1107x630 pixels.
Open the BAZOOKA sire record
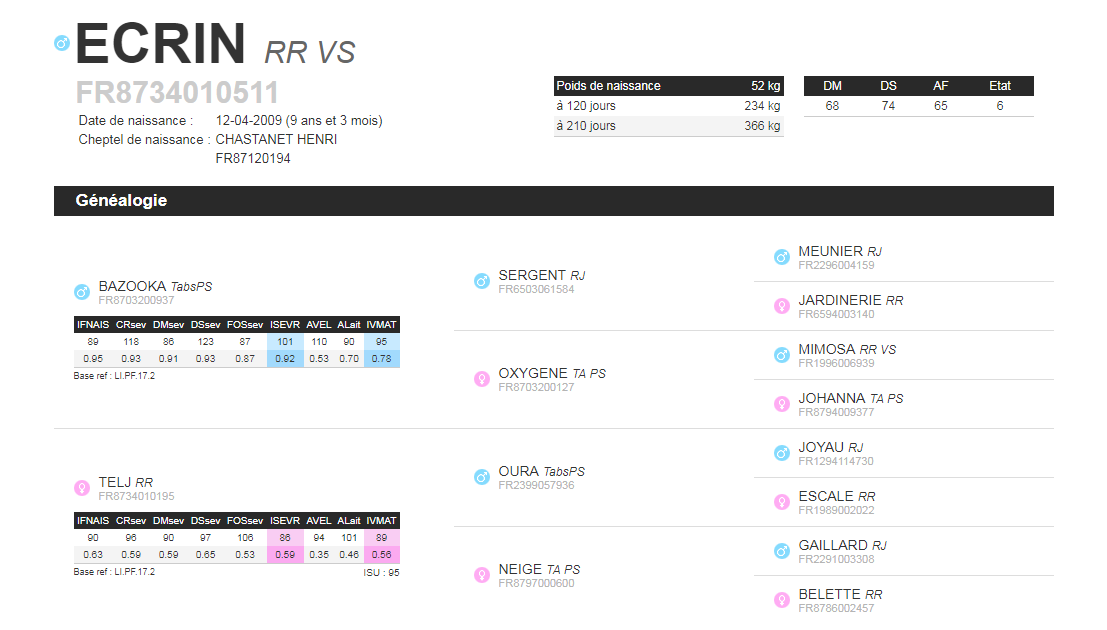(132, 286)
